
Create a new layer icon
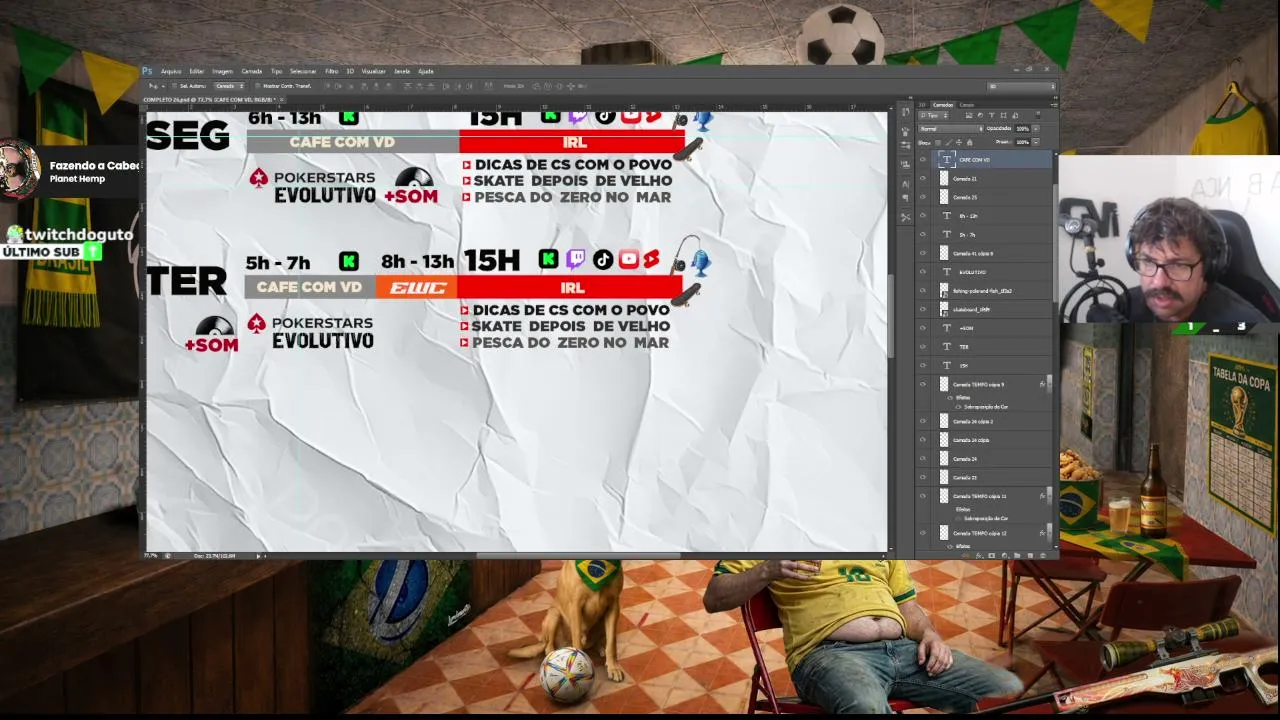click(1028, 555)
